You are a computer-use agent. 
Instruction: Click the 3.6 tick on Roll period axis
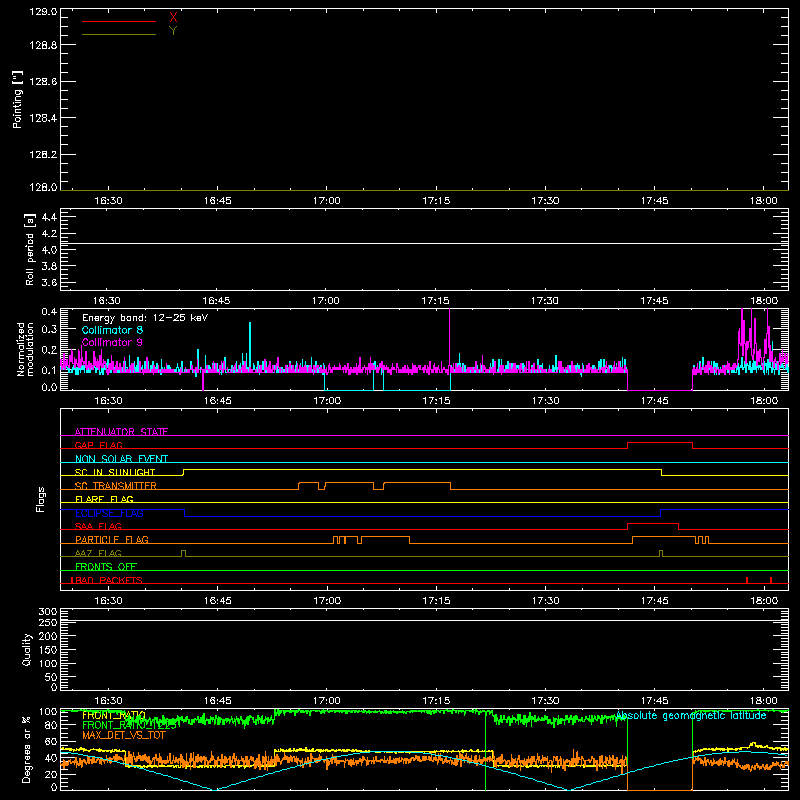49,282
